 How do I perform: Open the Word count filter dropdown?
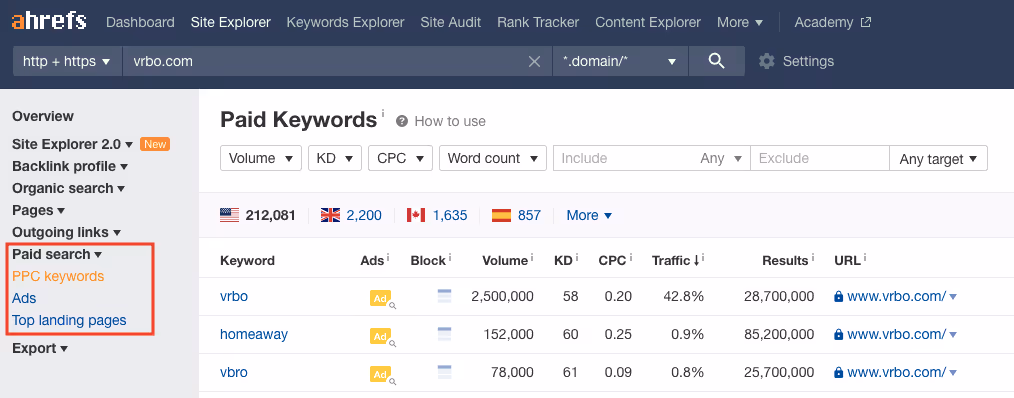point(493,159)
